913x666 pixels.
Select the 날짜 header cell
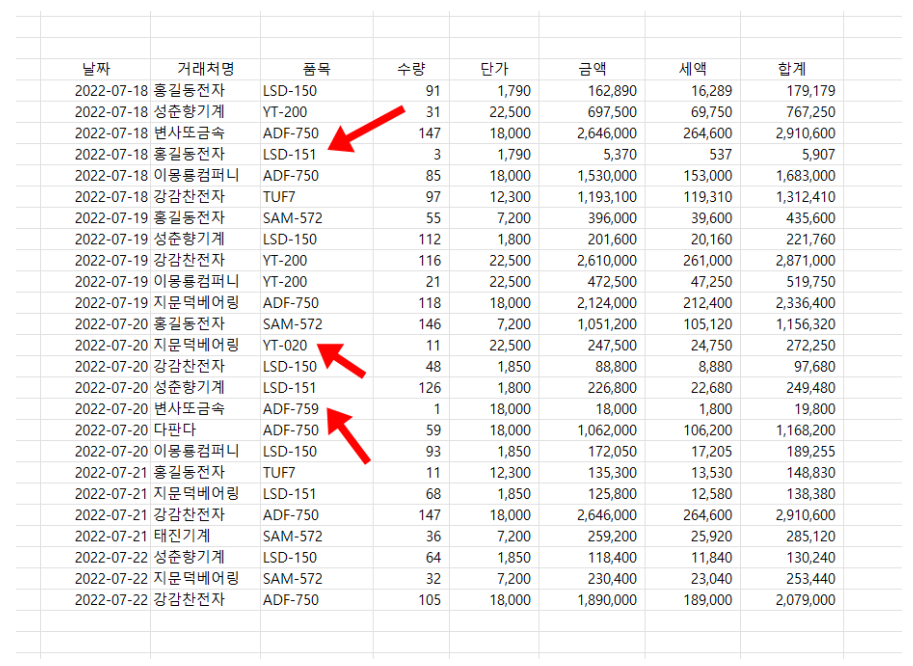95,69
